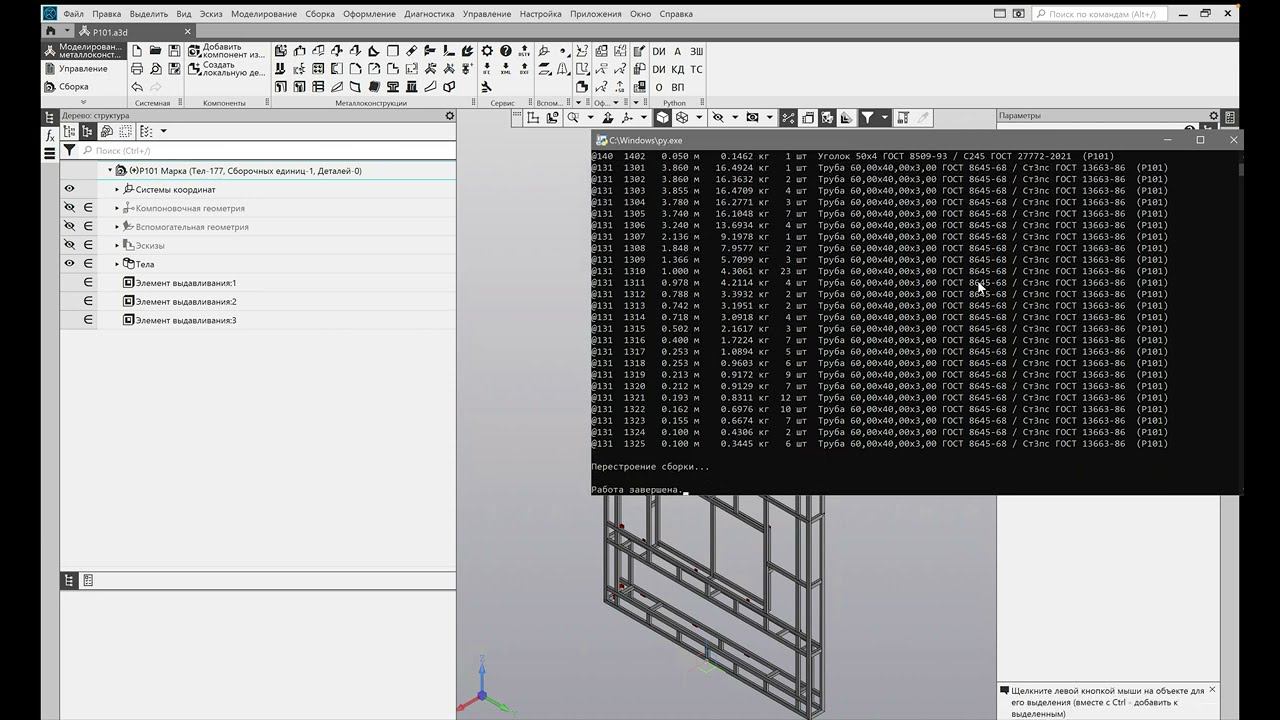Collapse the P101 Марка root node
The image size is (1280, 720).
pos(110,171)
